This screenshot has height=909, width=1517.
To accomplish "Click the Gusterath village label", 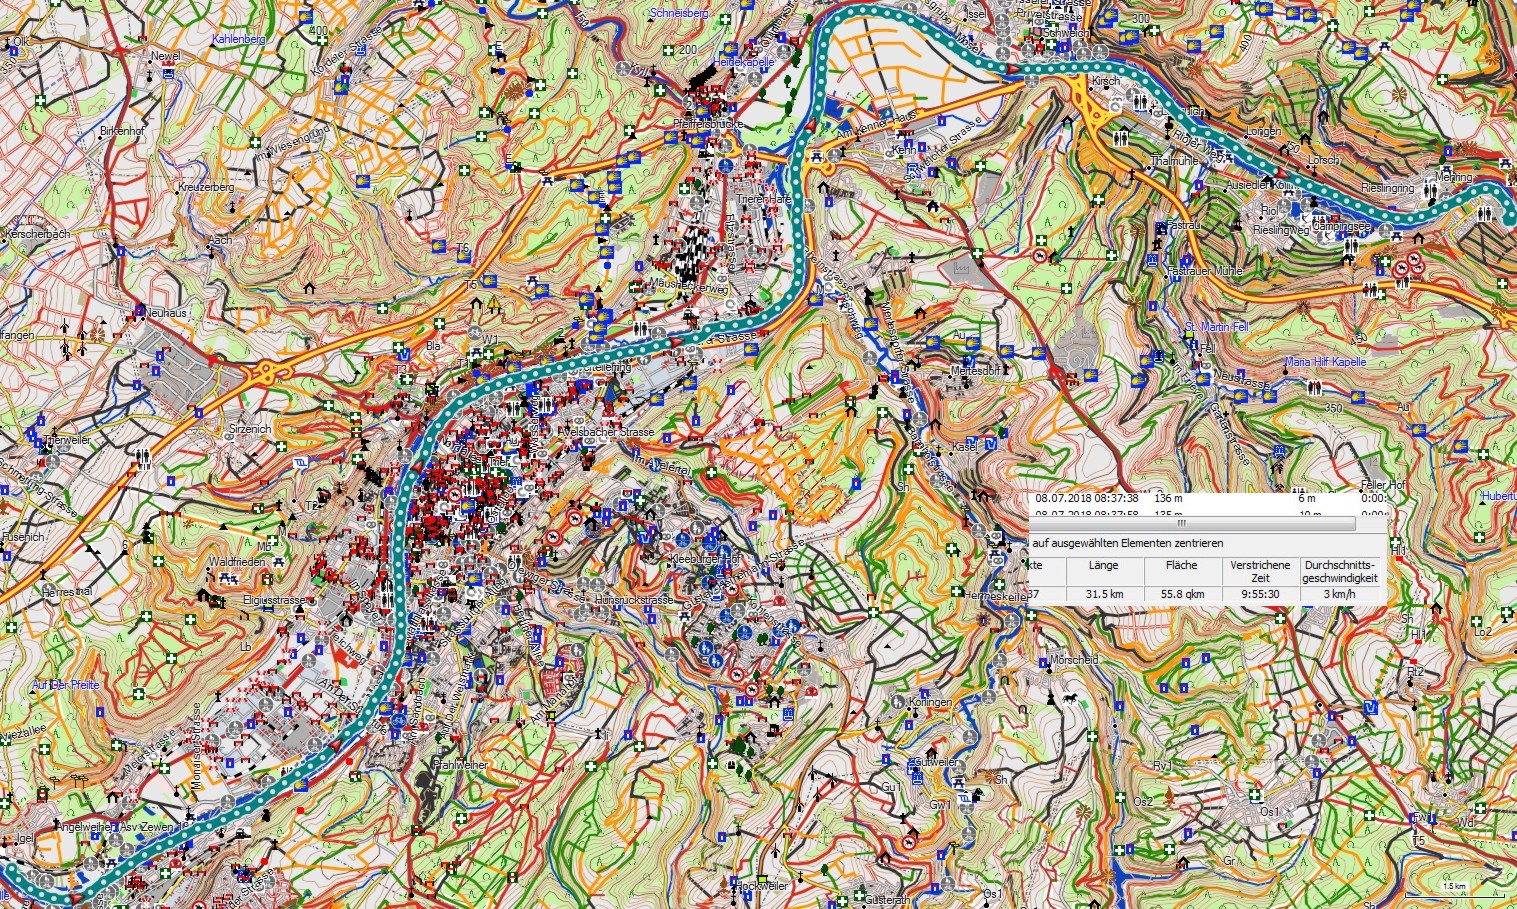I will (x=887, y=901).
